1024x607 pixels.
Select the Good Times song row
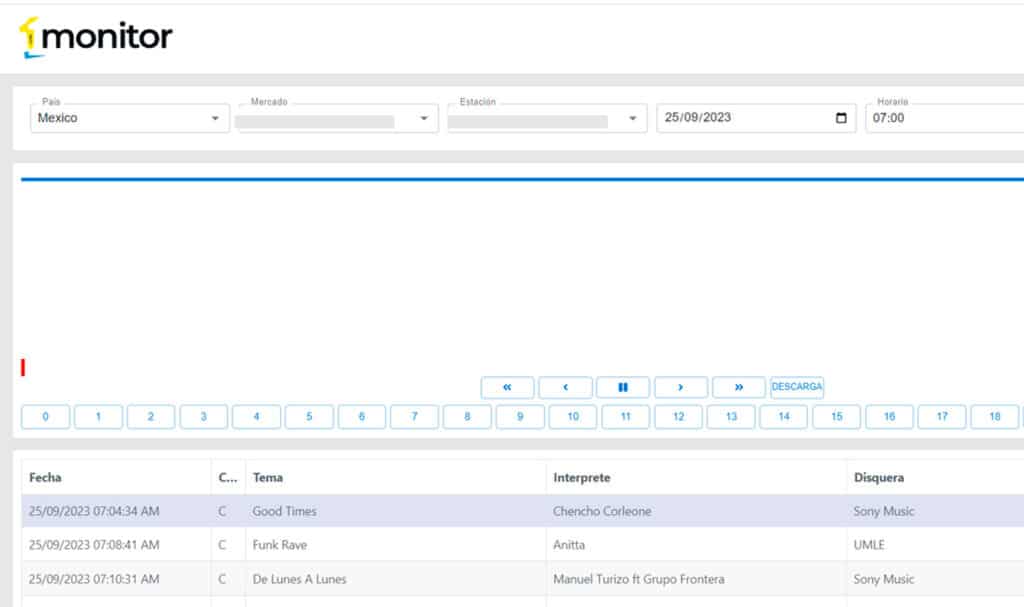[x=284, y=511]
